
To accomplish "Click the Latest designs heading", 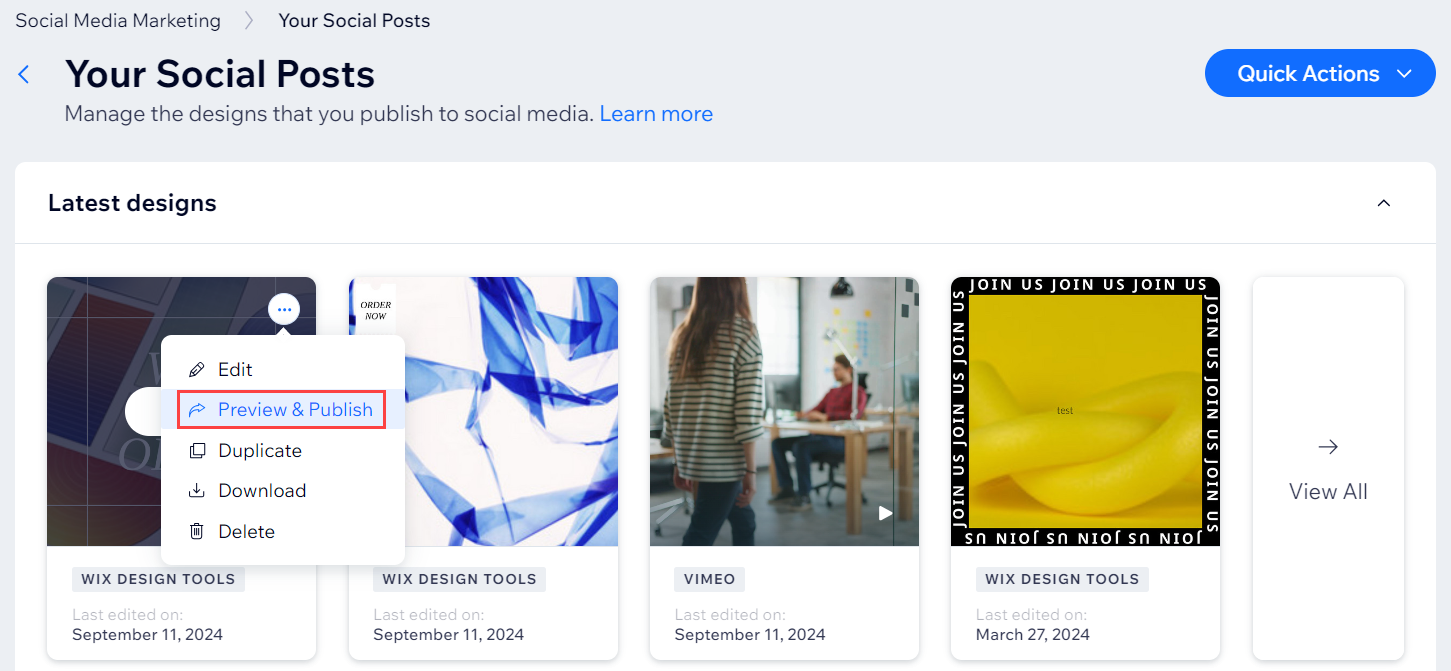I will click(132, 203).
